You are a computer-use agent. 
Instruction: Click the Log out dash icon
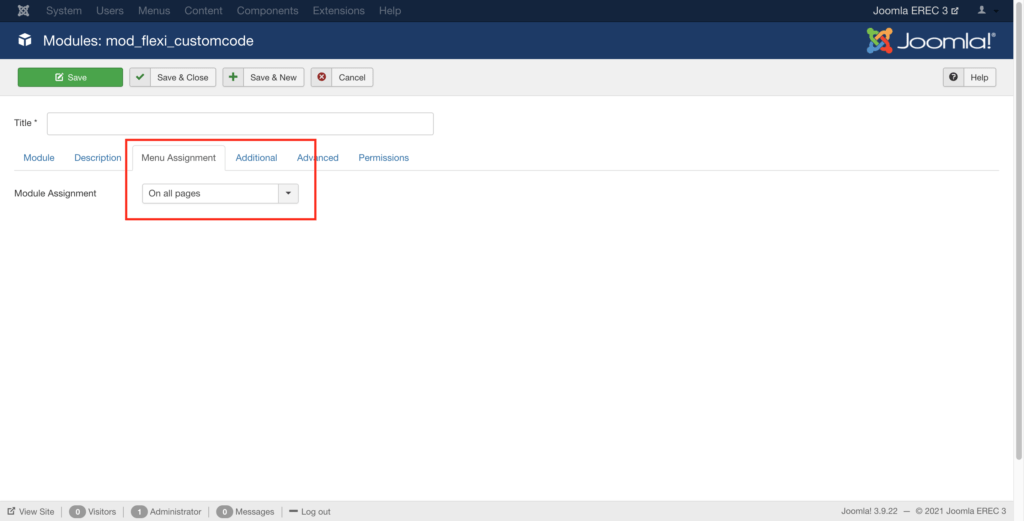(x=293, y=511)
